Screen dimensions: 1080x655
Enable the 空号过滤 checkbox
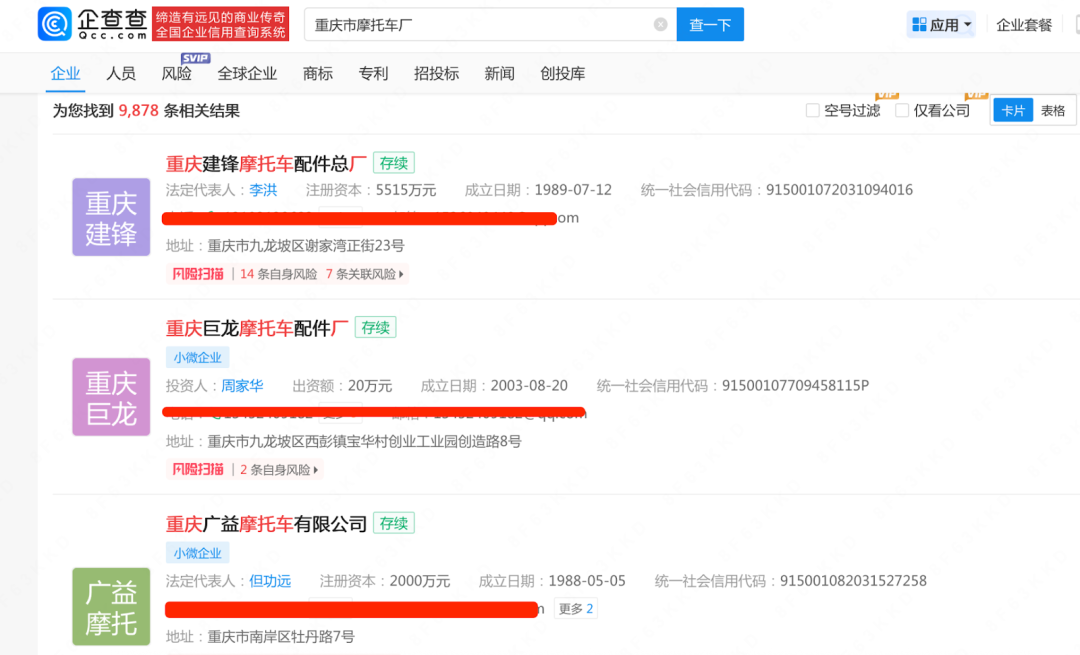pyautogui.click(x=812, y=110)
